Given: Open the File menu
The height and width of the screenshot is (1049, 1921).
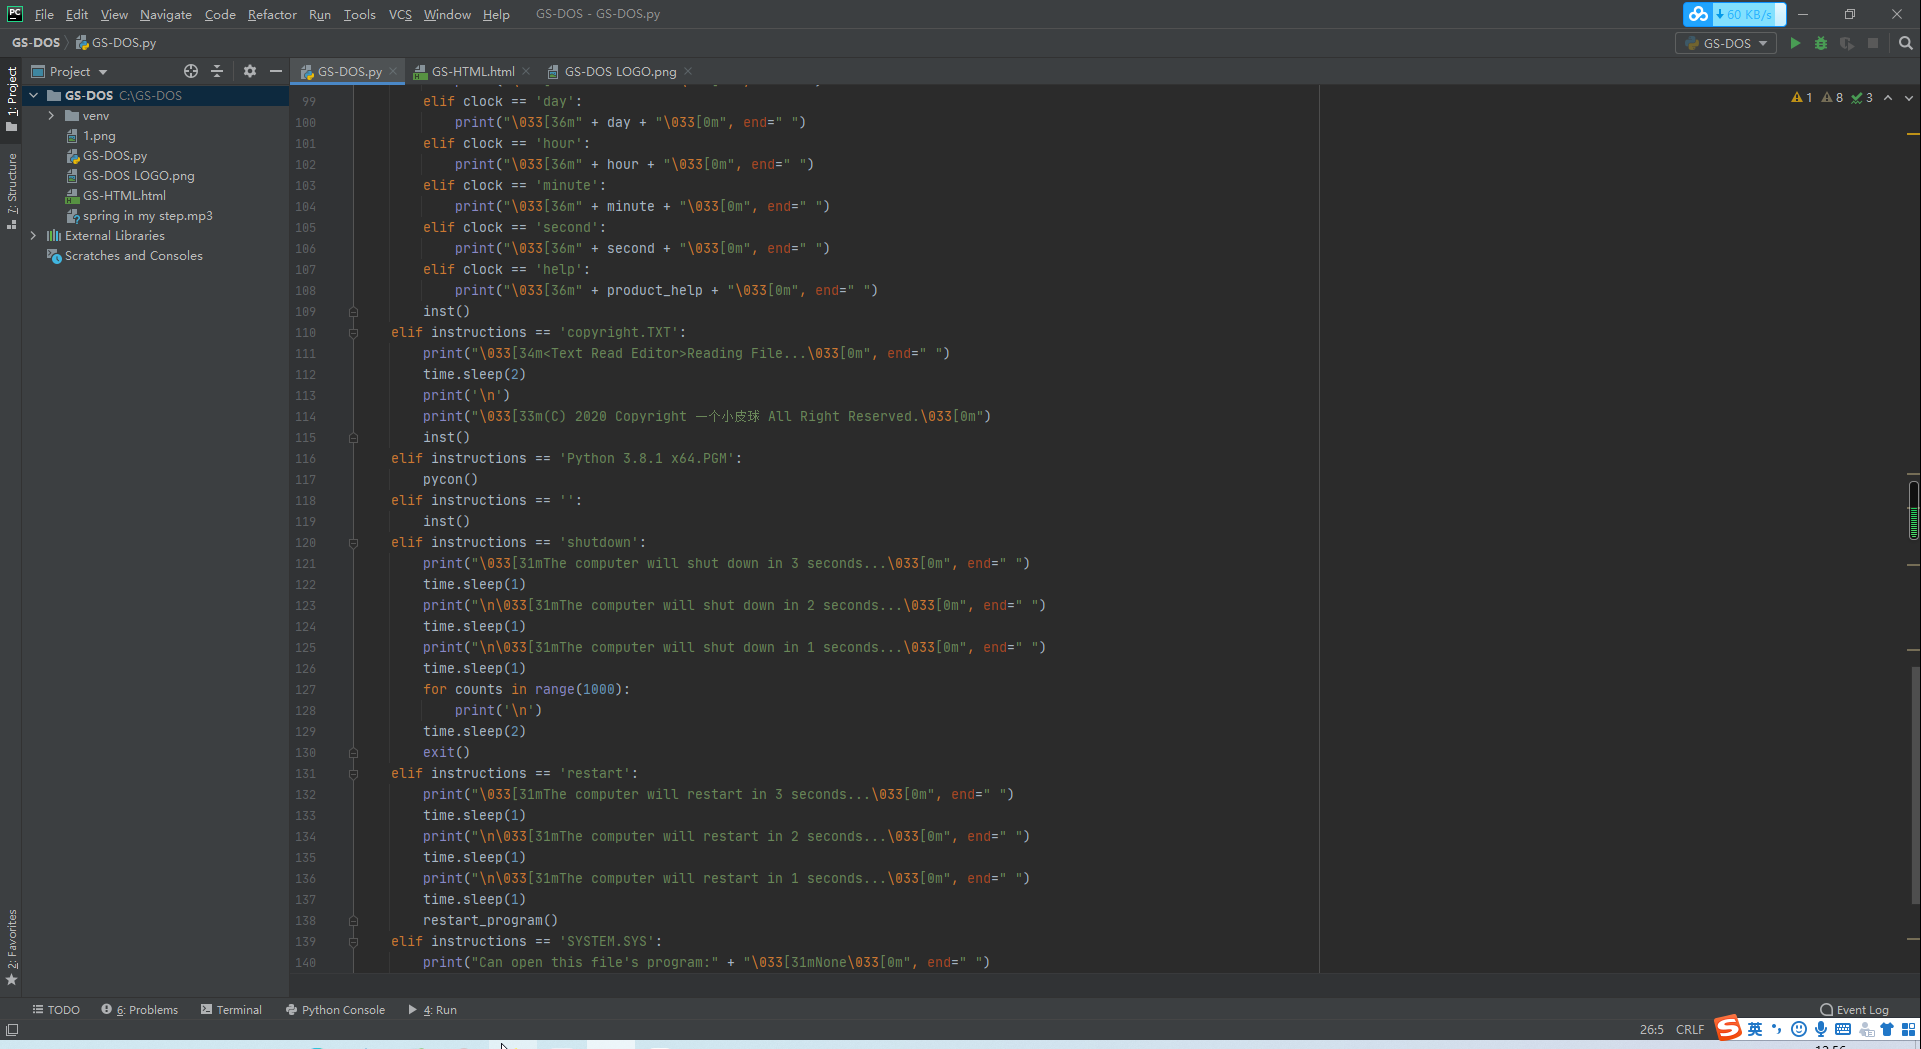Looking at the screenshot, I should tap(44, 14).
